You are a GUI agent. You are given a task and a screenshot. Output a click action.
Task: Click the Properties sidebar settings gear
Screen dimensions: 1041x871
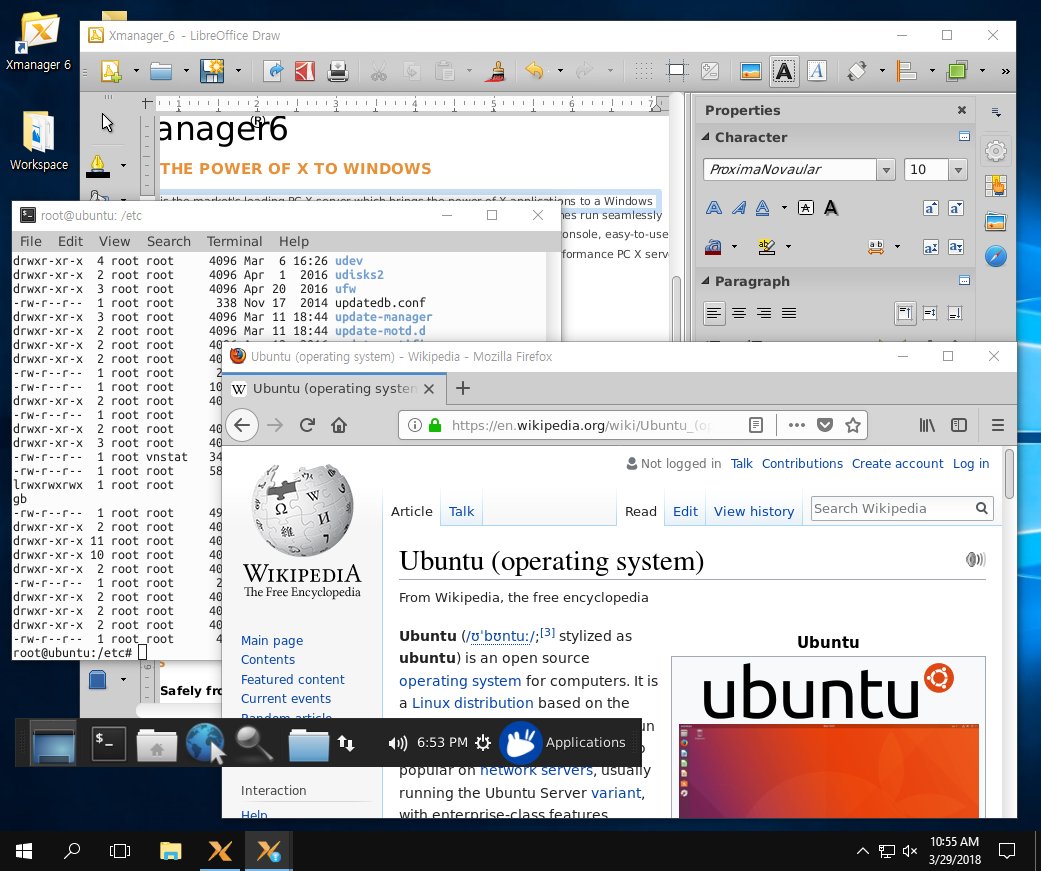click(x=997, y=150)
